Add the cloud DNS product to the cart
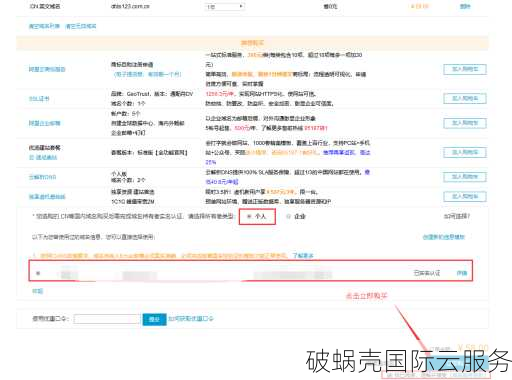 click(465, 177)
